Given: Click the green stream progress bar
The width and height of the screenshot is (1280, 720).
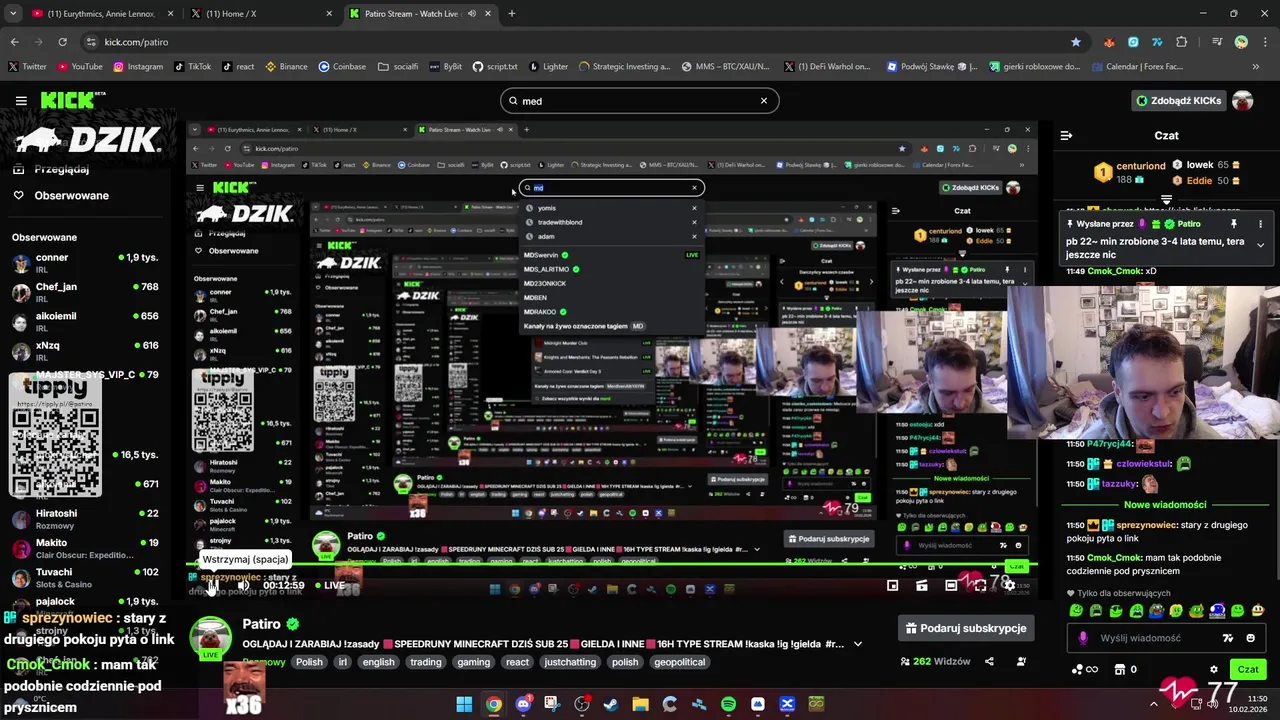Looking at the screenshot, I should 612,566.
